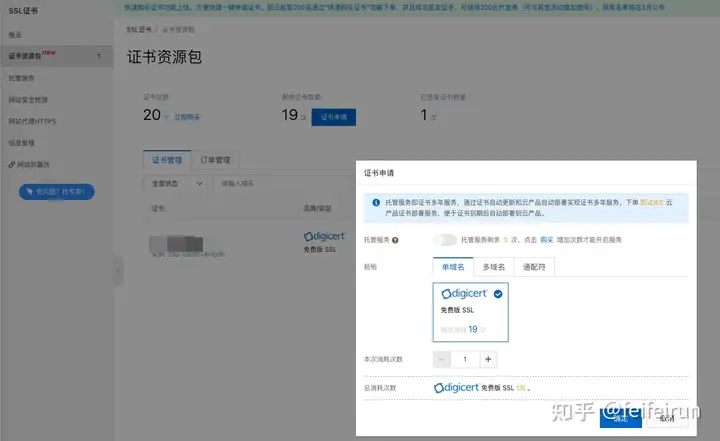Click the digicert logo in the certificate table row
Image resolution: width=720 pixels, height=441 pixels.
(324, 236)
